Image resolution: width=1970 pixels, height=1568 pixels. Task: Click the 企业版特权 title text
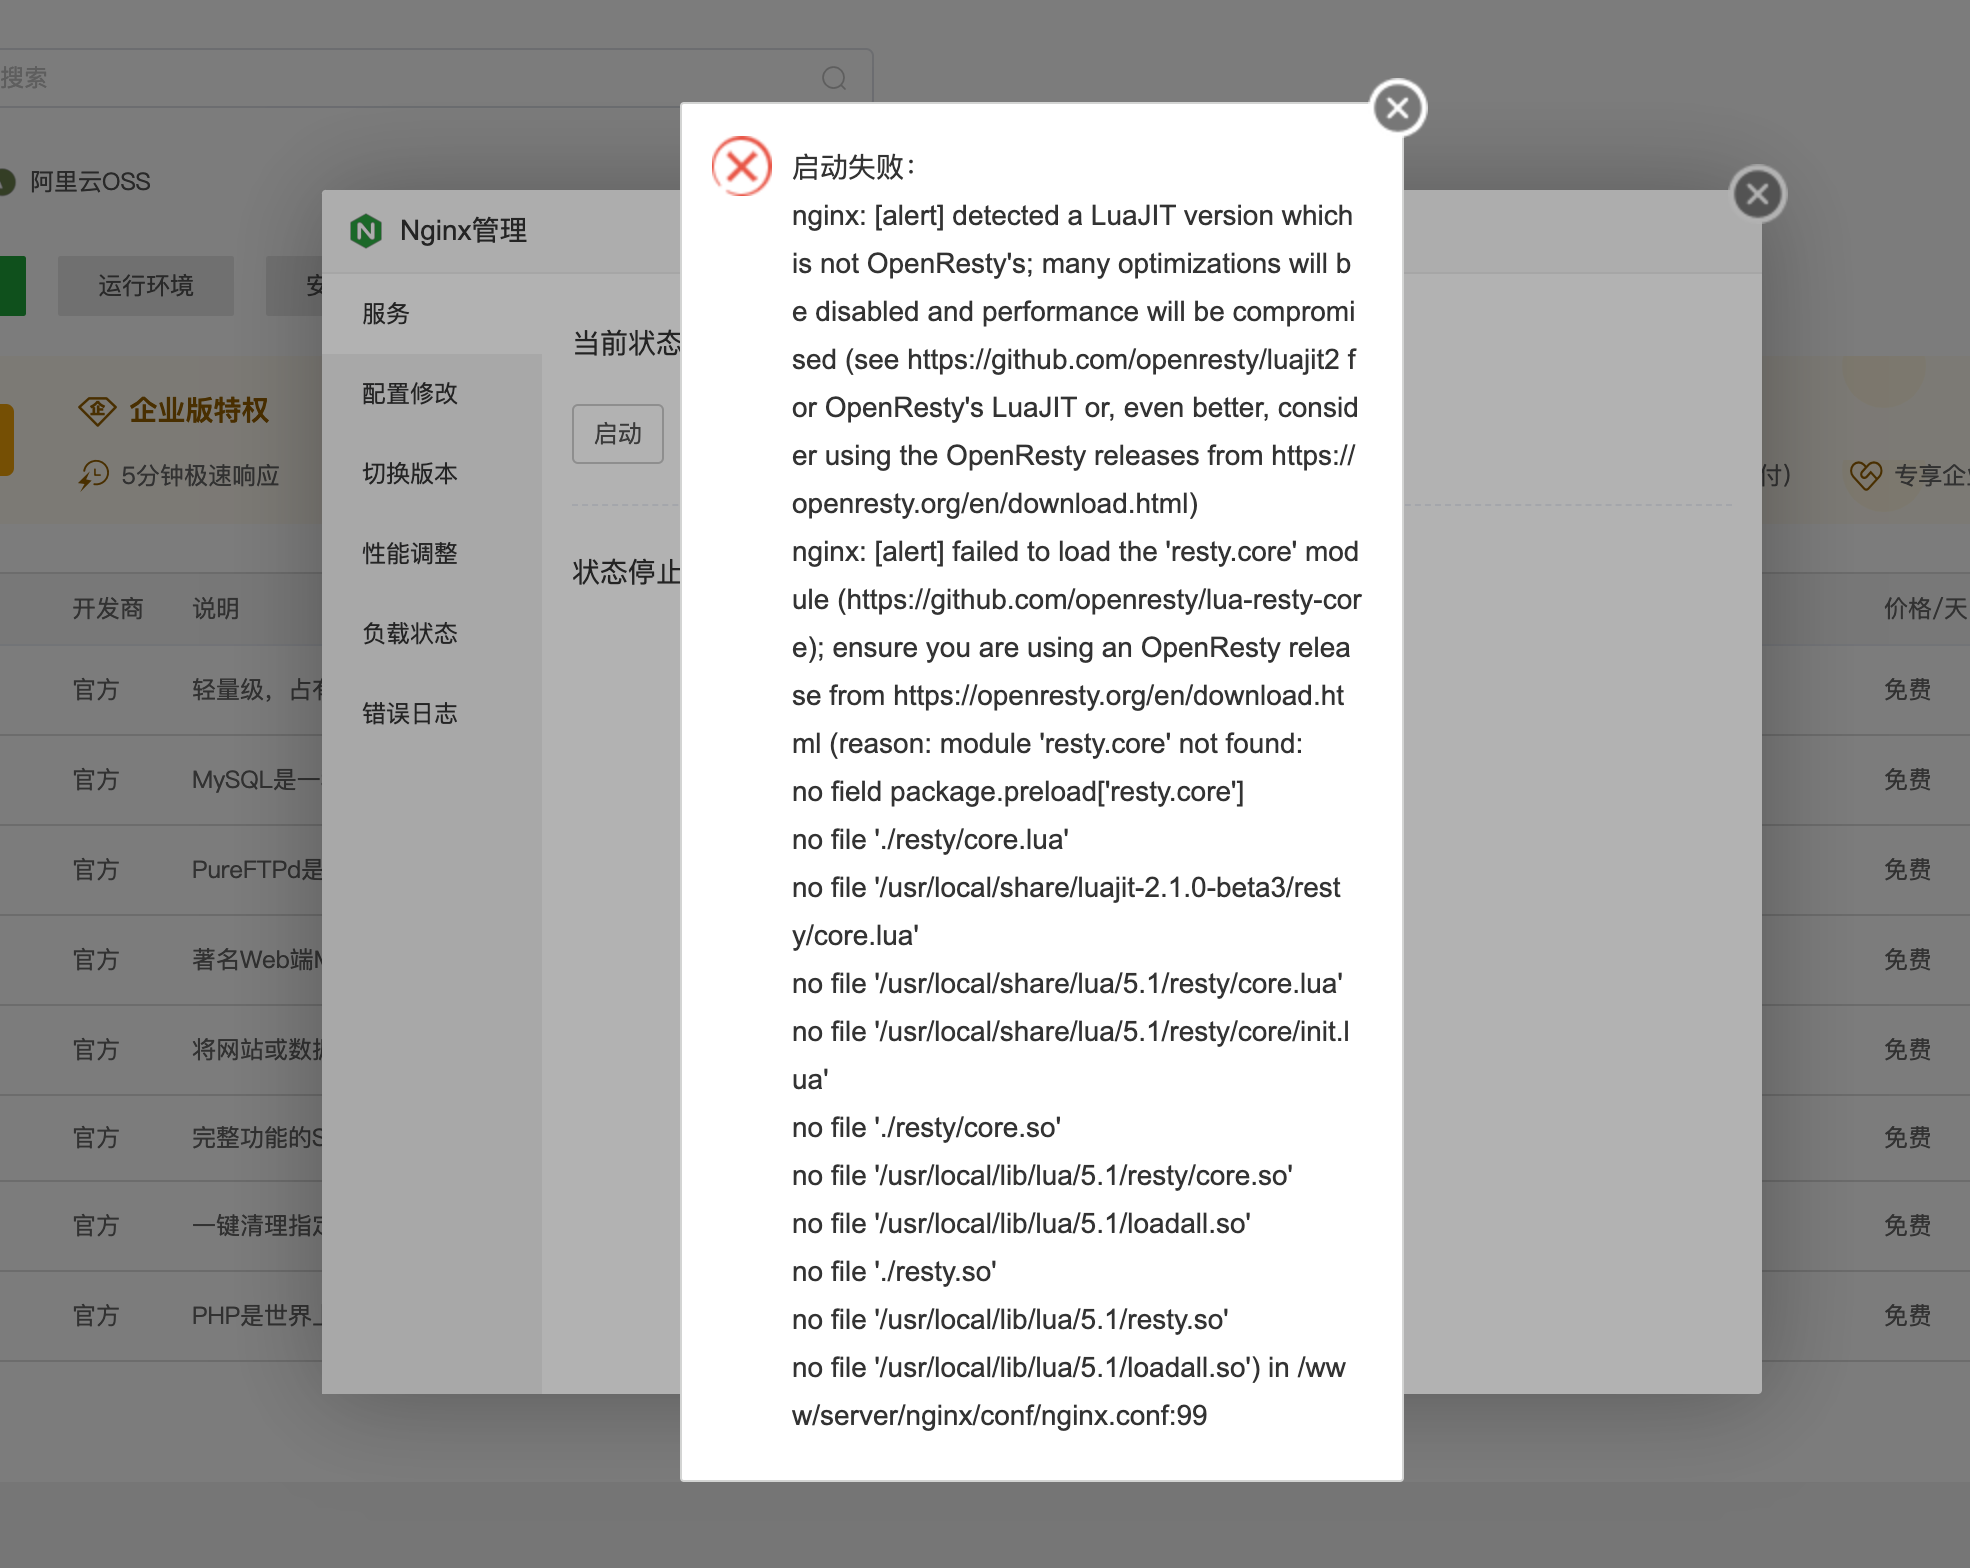199,410
